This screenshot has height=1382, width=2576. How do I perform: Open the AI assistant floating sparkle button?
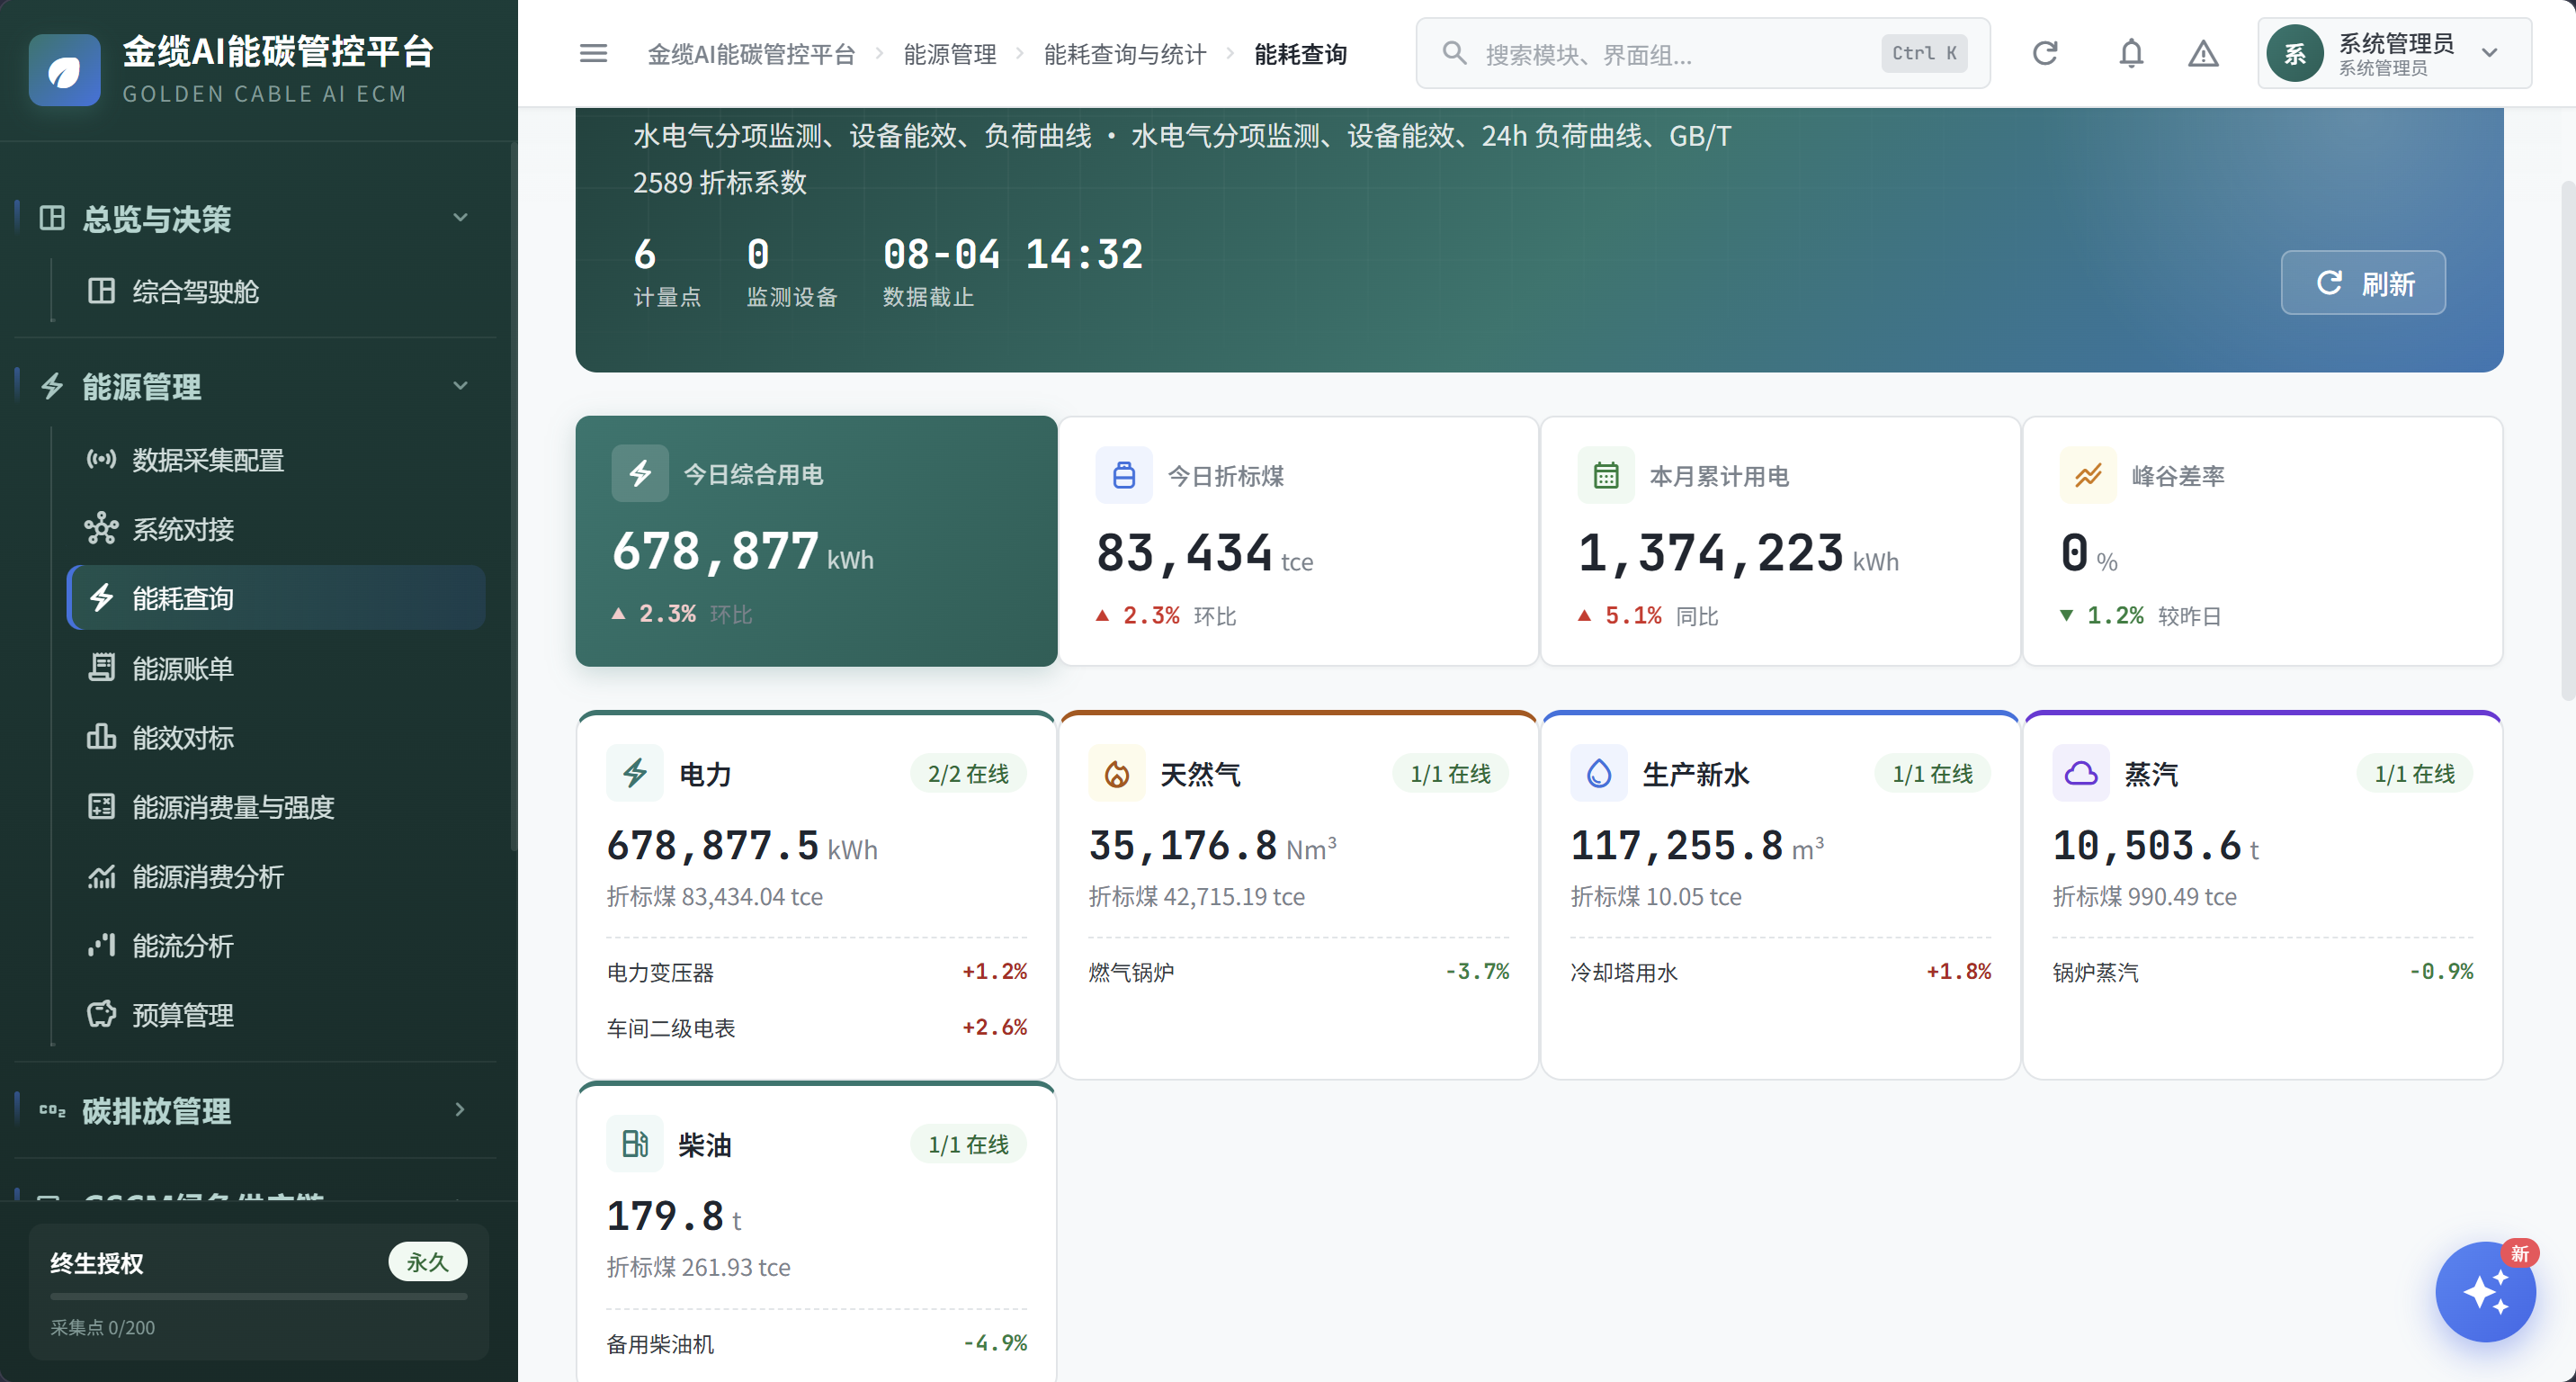[x=2485, y=1292]
